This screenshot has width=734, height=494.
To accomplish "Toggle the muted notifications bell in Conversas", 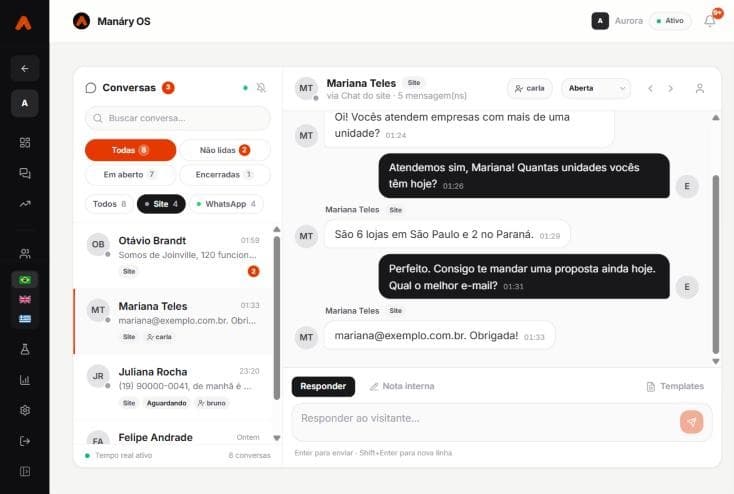I will [x=261, y=88].
